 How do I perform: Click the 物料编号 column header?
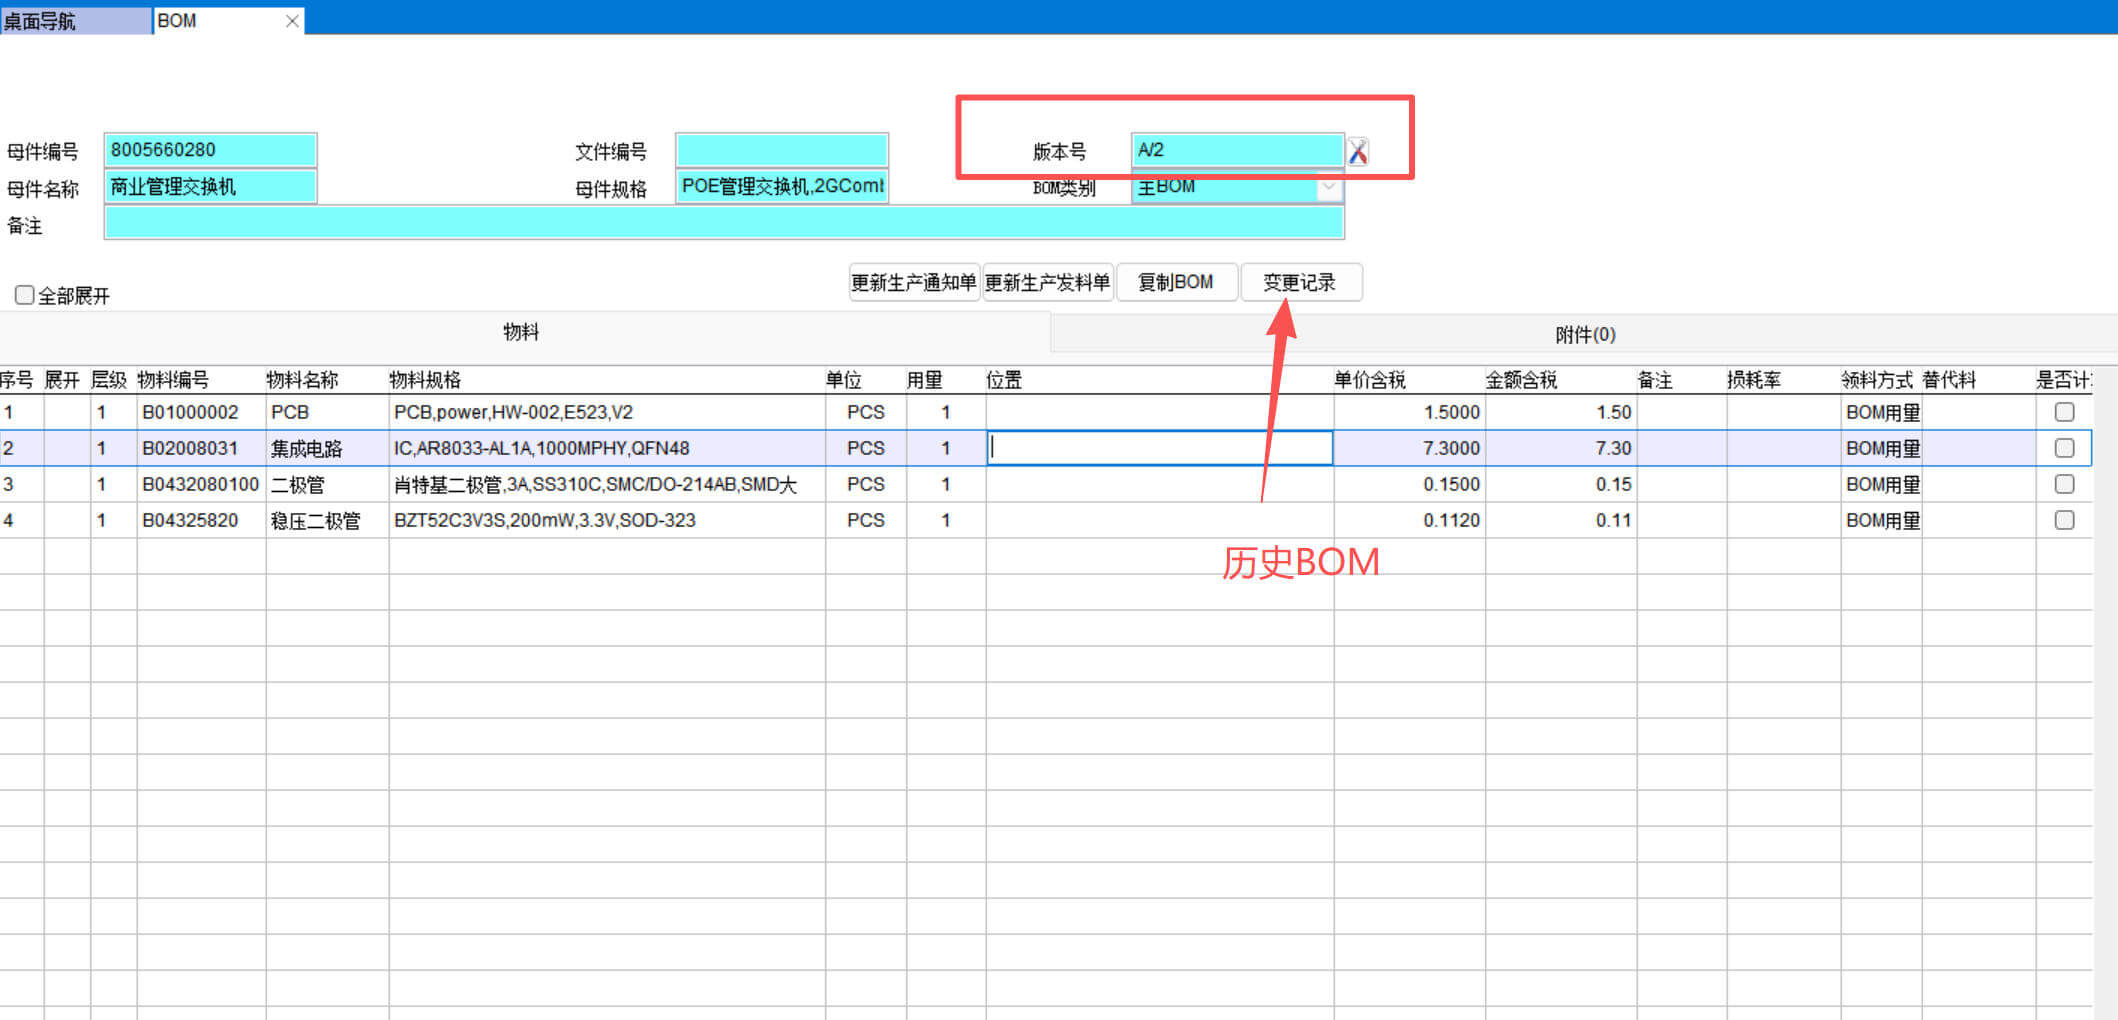[173, 380]
